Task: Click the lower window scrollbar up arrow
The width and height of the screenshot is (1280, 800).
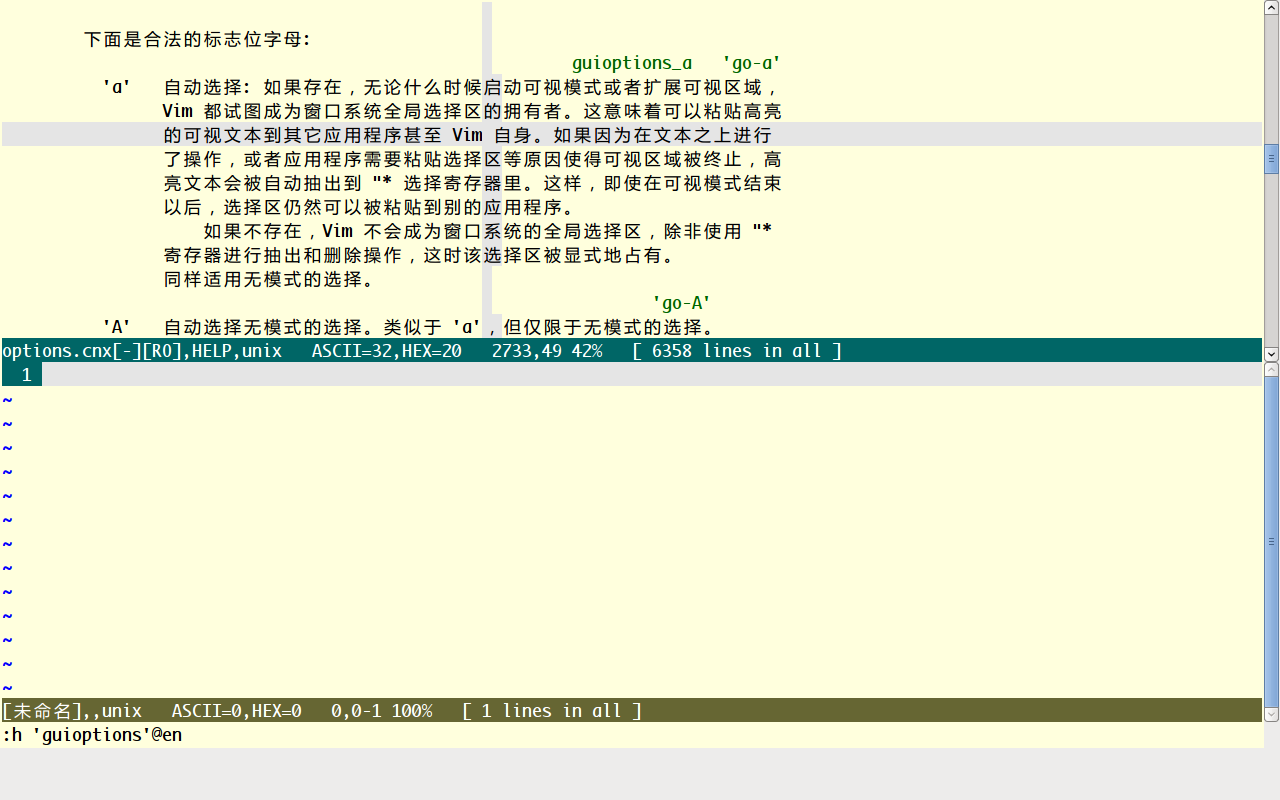Action: pyautogui.click(x=1272, y=369)
